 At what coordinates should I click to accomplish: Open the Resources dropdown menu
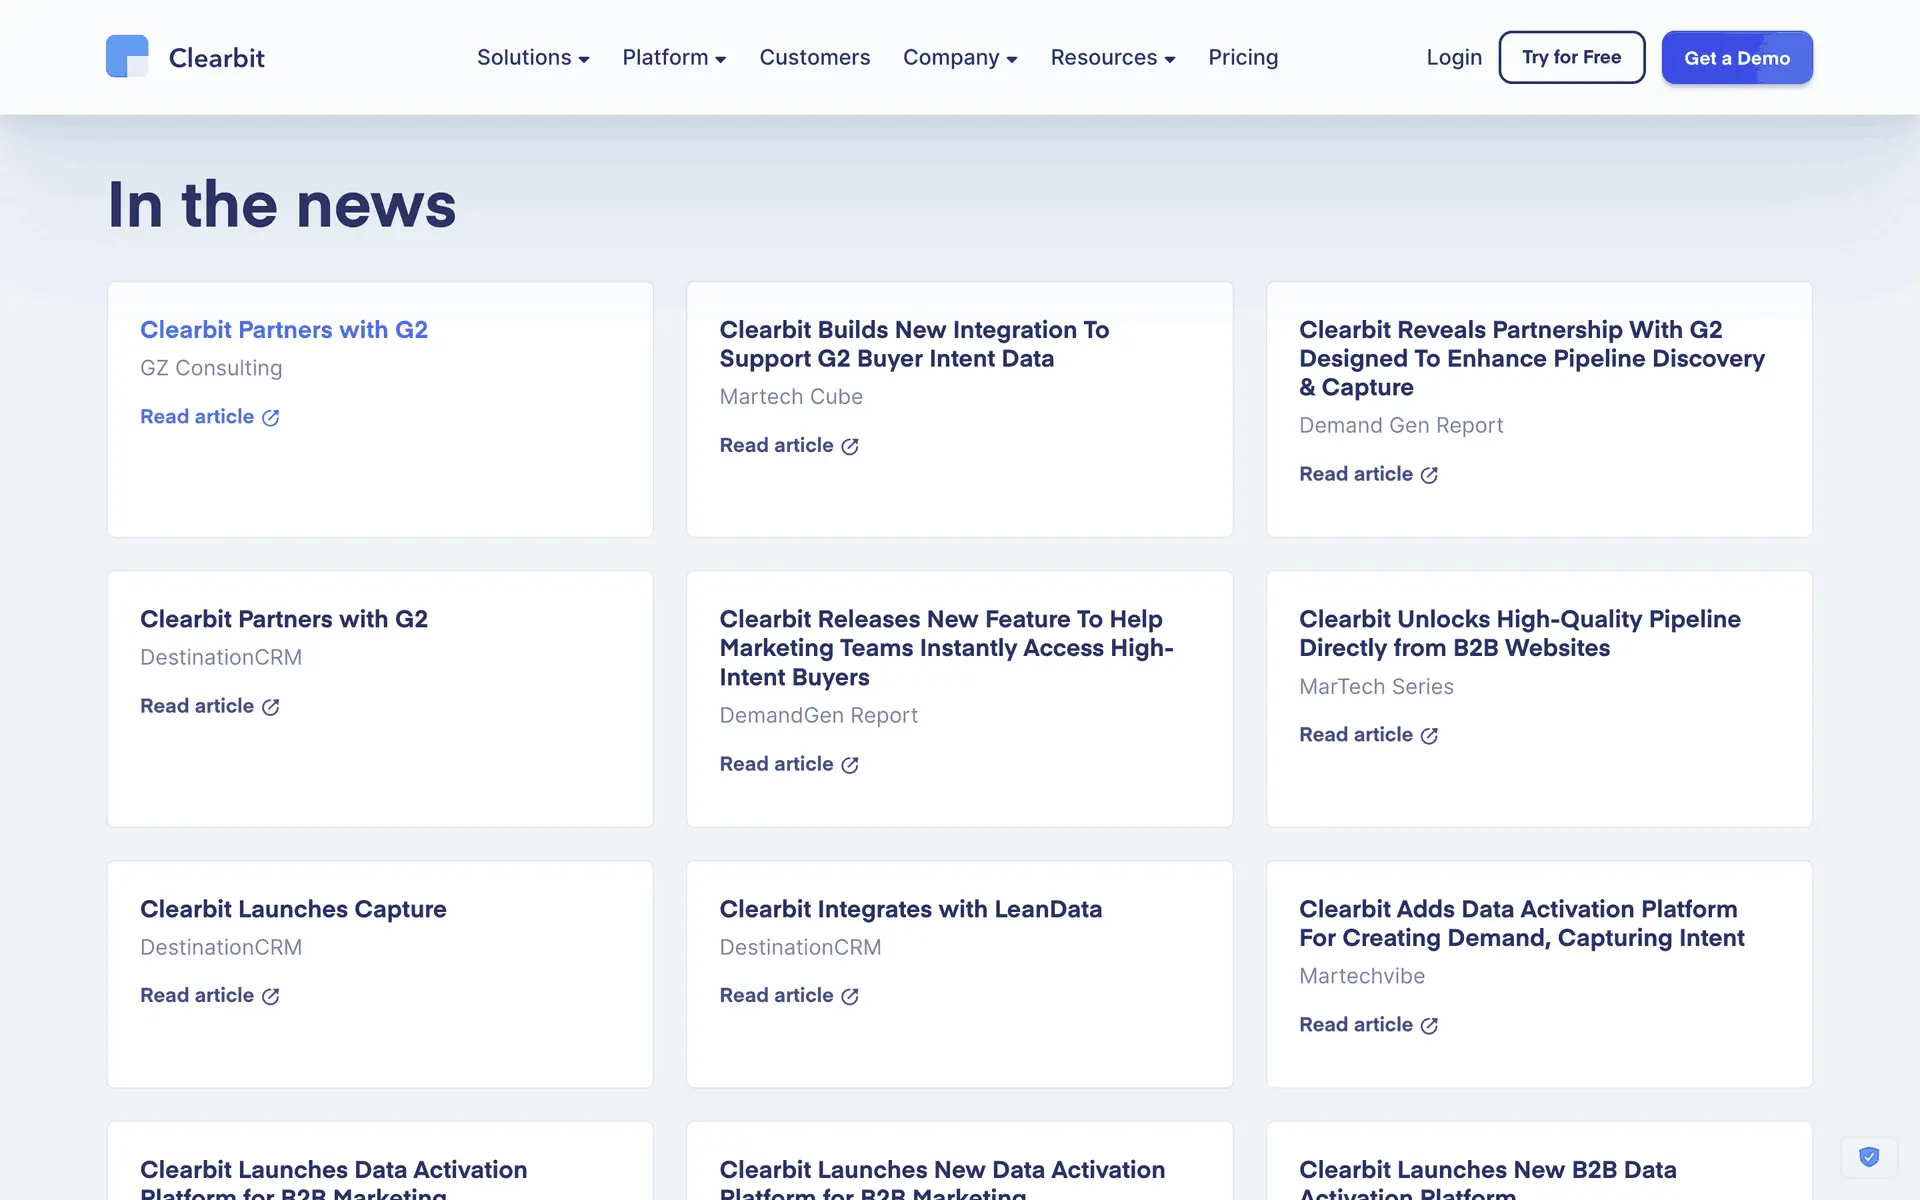point(1112,58)
